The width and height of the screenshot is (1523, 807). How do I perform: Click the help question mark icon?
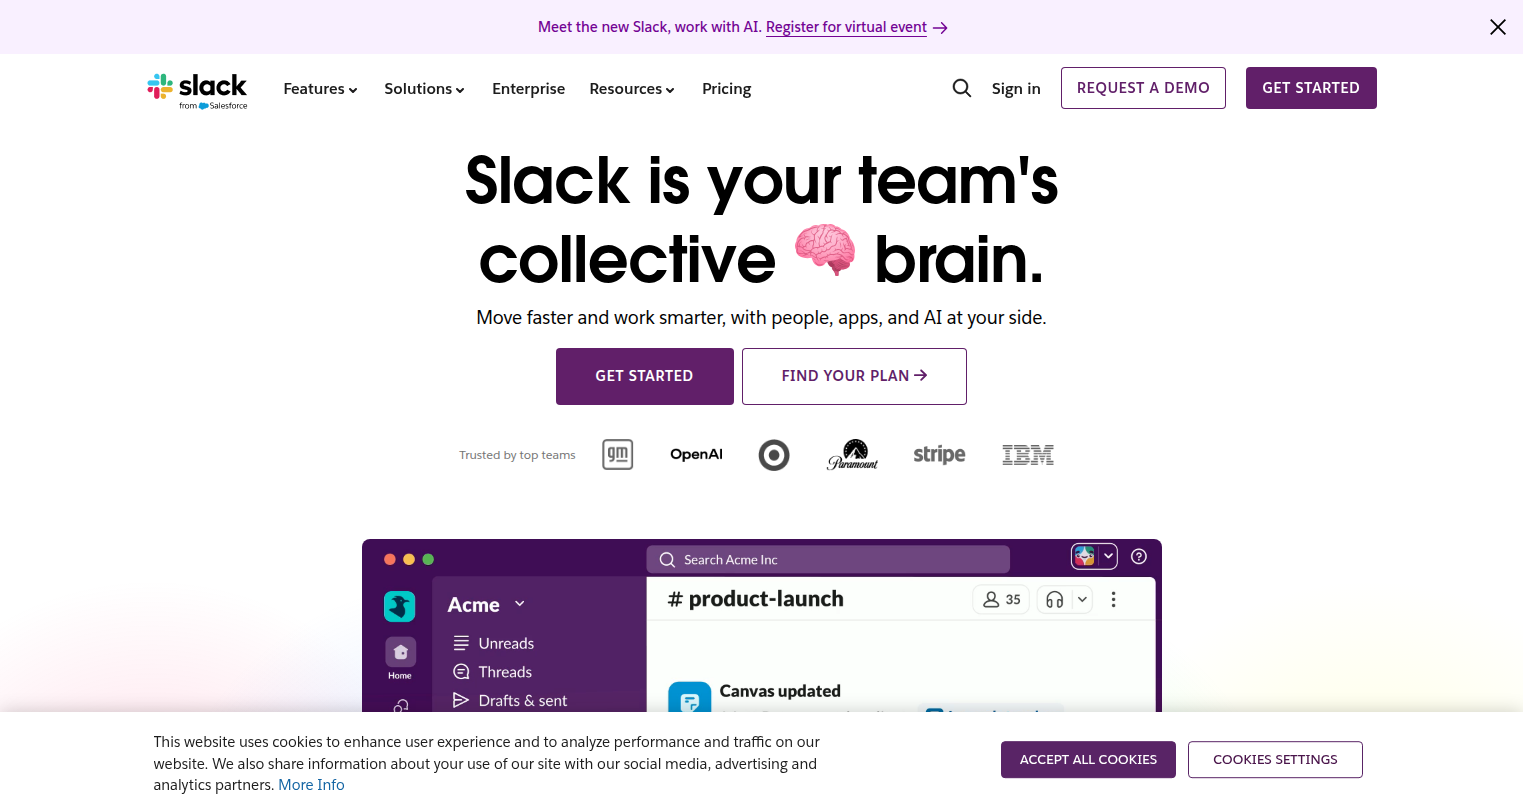coord(1138,556)
